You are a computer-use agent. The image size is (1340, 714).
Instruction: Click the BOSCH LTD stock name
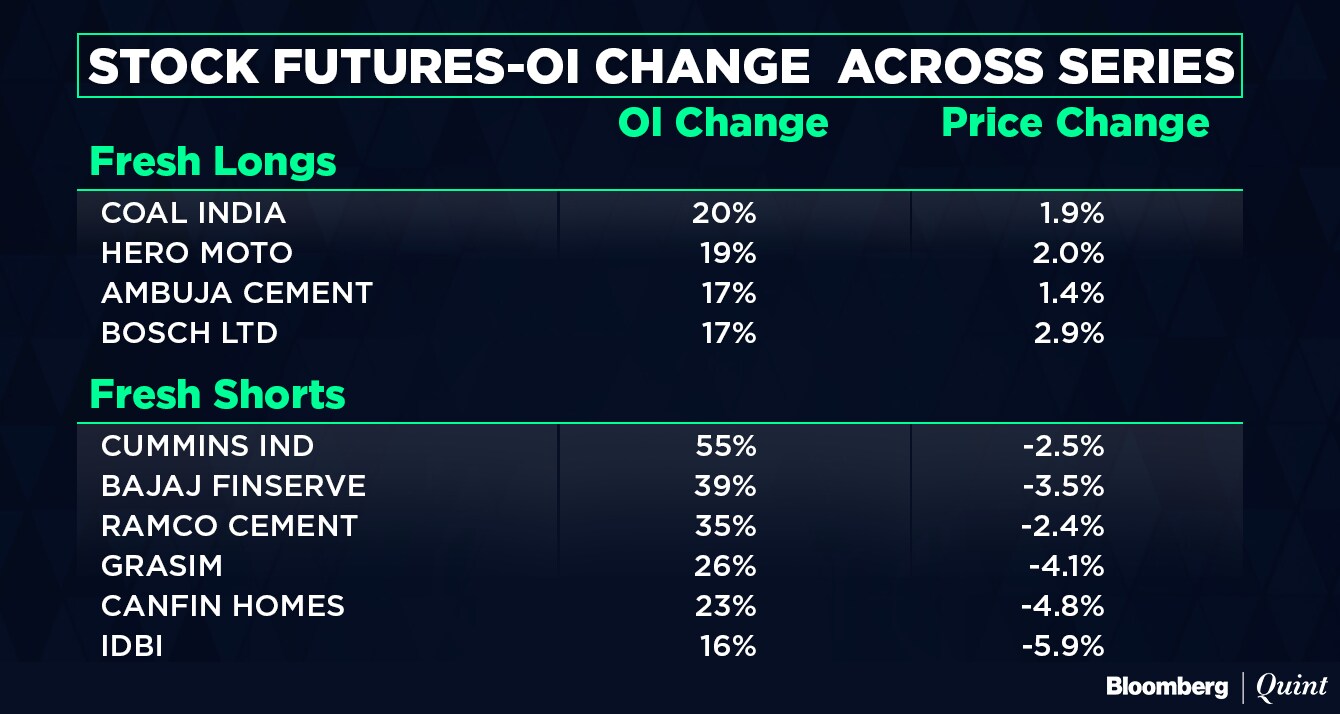[x=189, y=333]
